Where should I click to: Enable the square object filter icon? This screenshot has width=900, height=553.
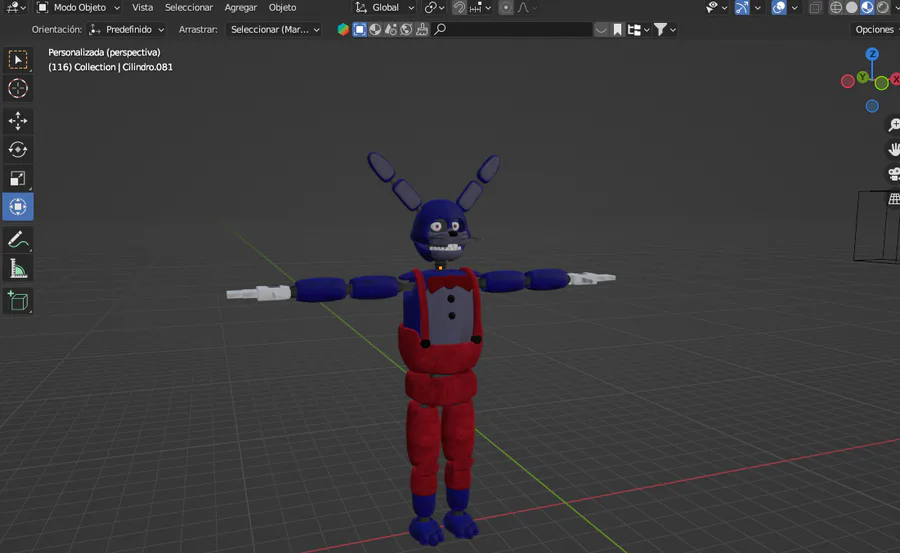360,29
